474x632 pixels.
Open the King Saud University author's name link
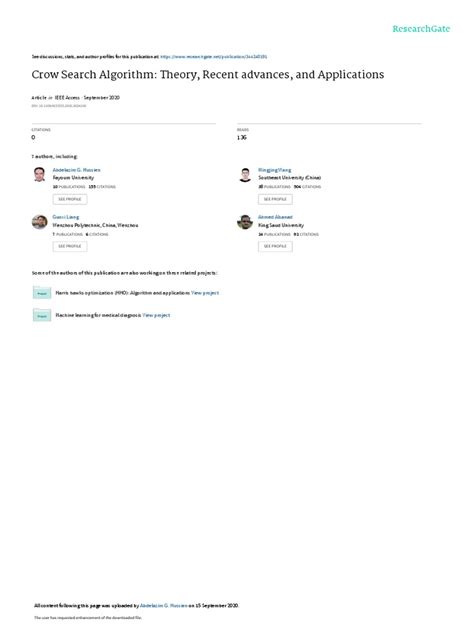[275, 217]
